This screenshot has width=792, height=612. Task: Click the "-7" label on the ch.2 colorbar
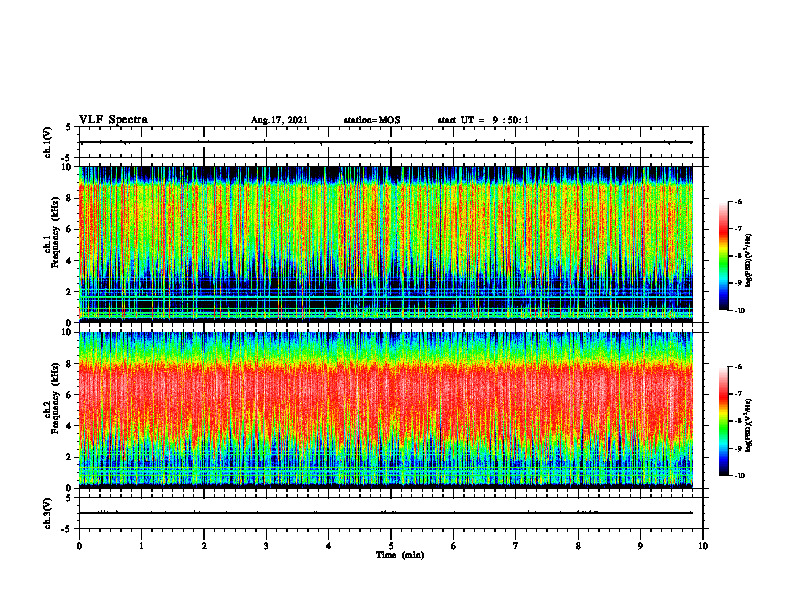tap(739, 394)
